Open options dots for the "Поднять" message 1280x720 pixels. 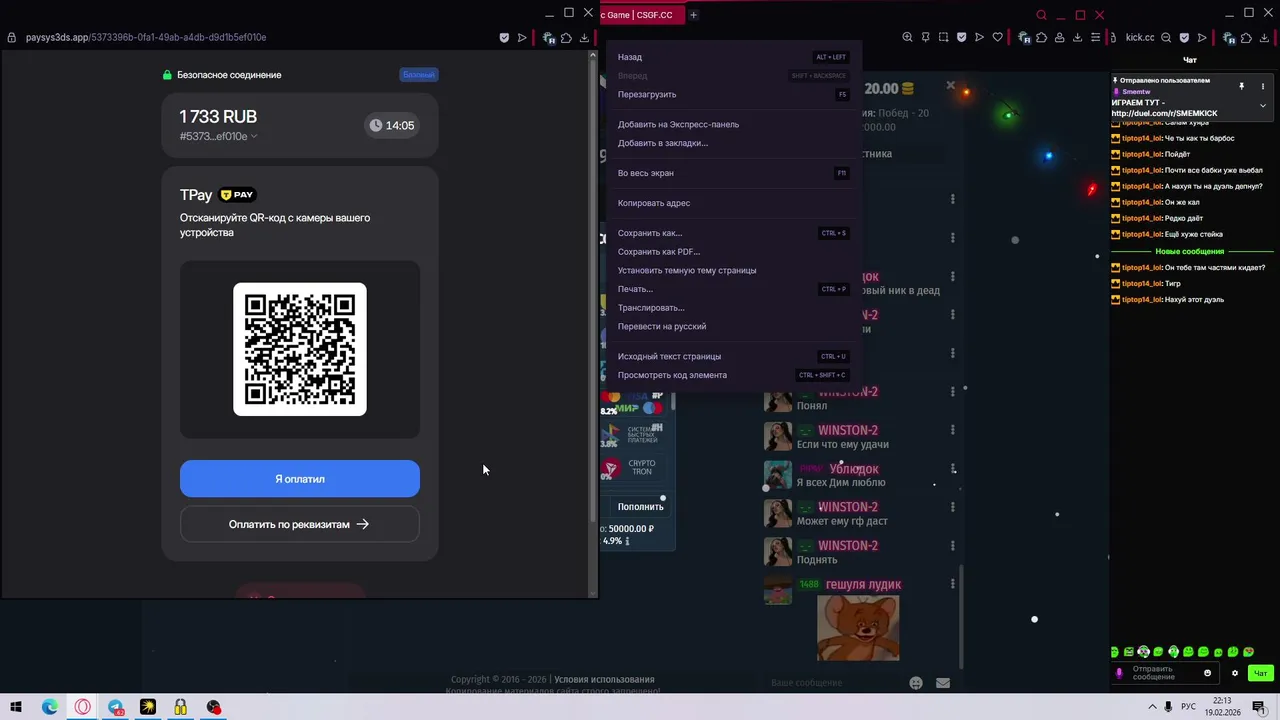point(952,546)
